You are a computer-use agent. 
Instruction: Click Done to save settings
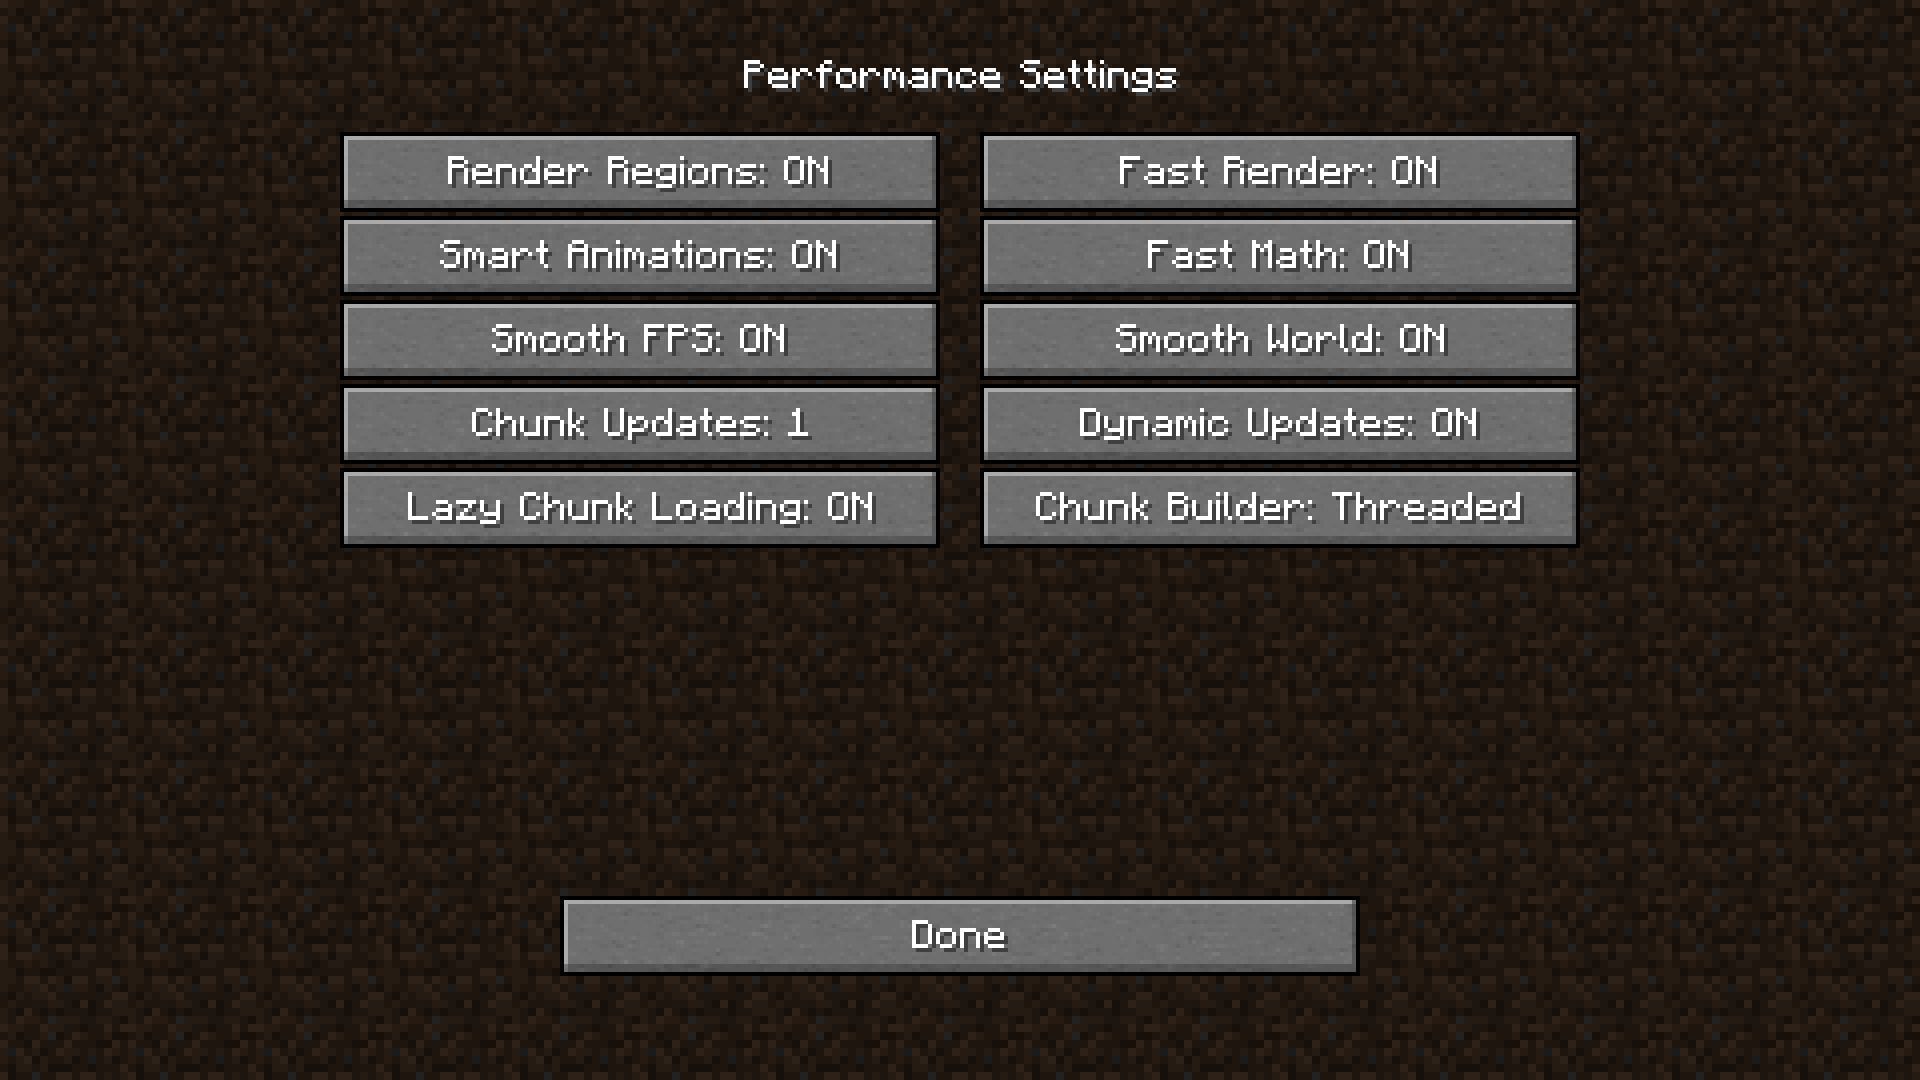click(x=960, y=935)
